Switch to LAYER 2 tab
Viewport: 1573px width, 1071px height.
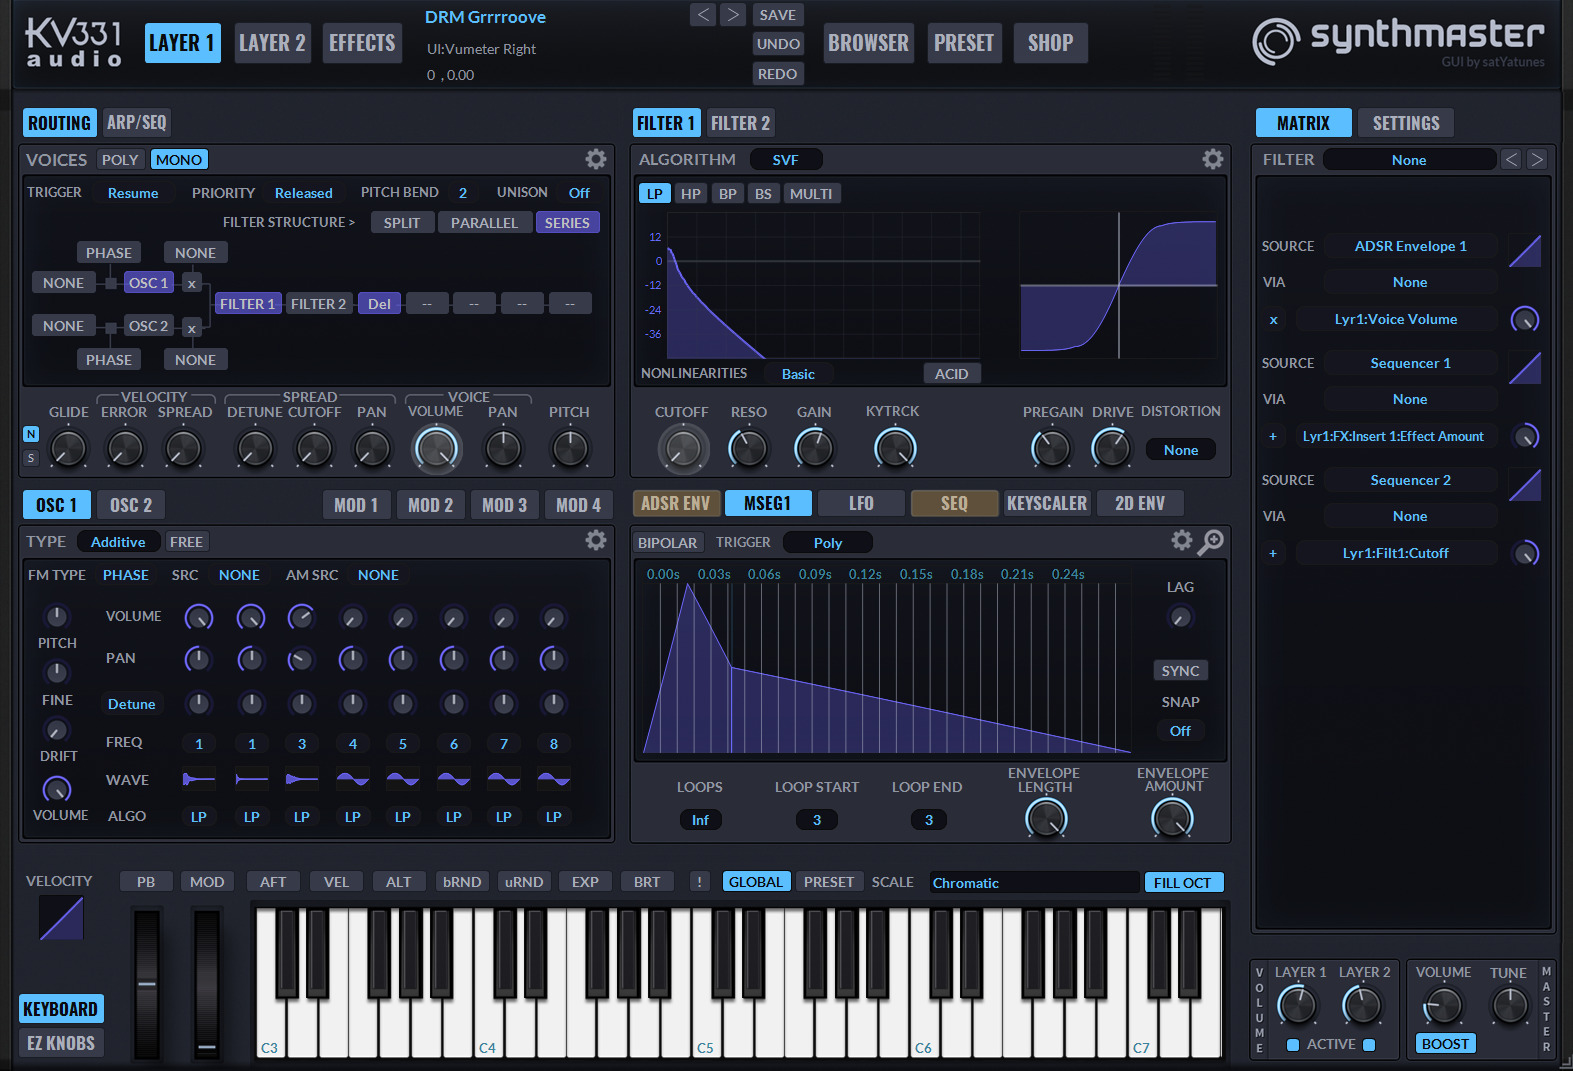[x=272, y=43]
